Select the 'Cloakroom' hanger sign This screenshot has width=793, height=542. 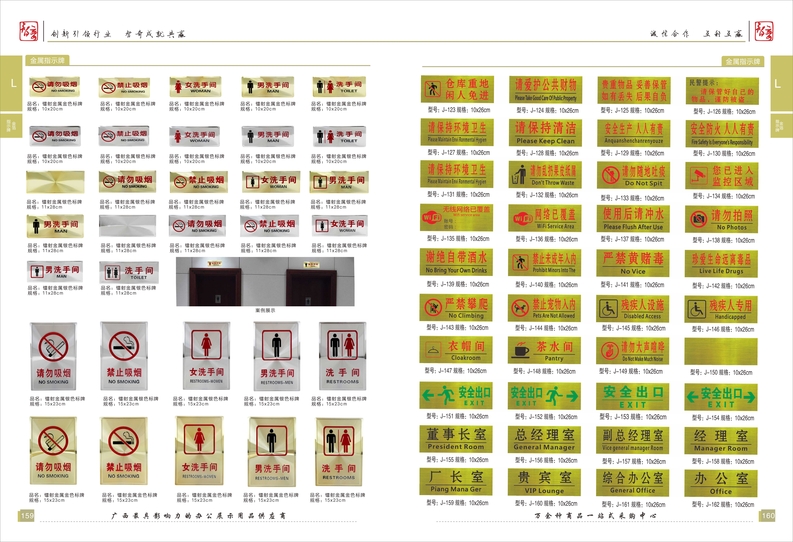pos(455,349)
